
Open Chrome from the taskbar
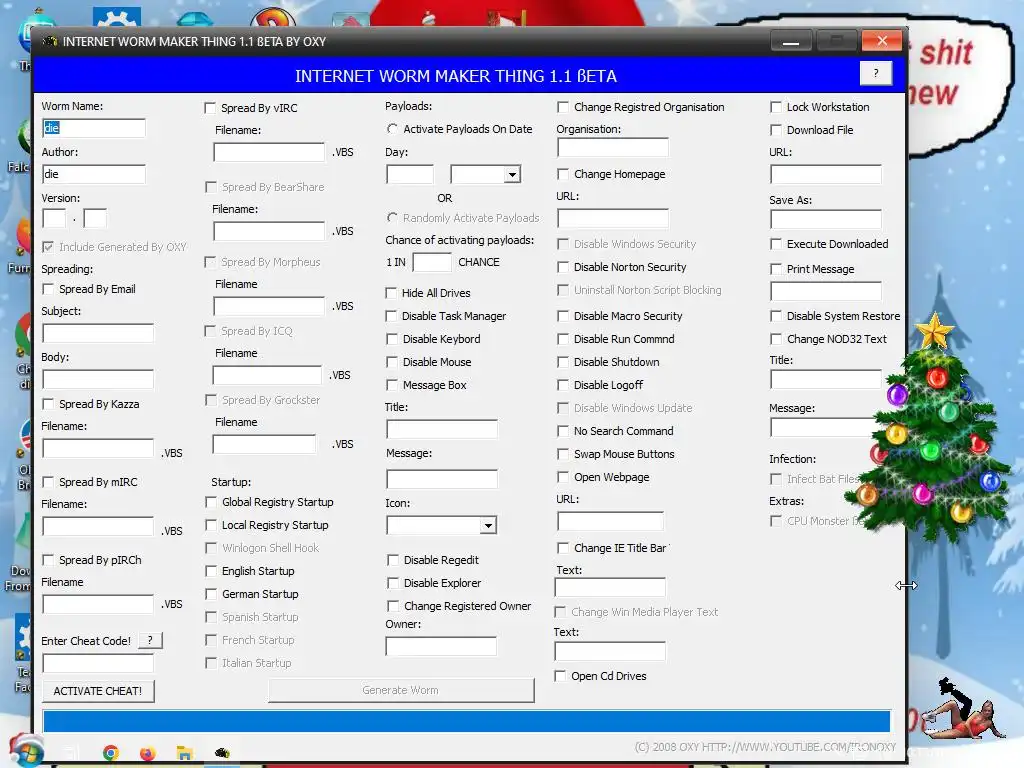110,753
